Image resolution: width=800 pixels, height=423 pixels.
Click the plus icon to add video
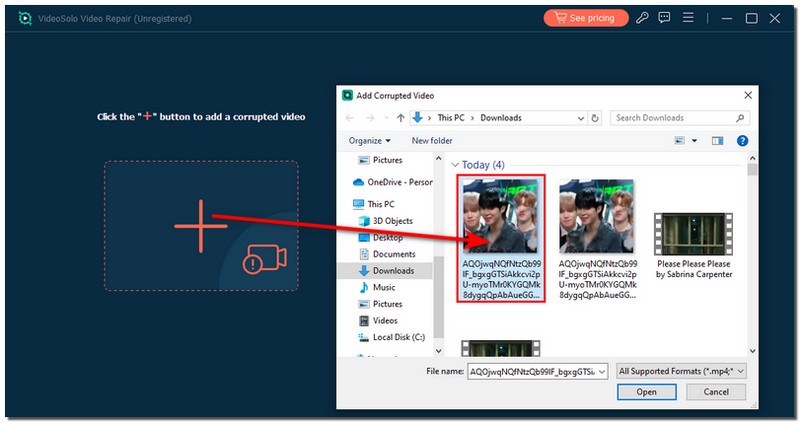201,226
